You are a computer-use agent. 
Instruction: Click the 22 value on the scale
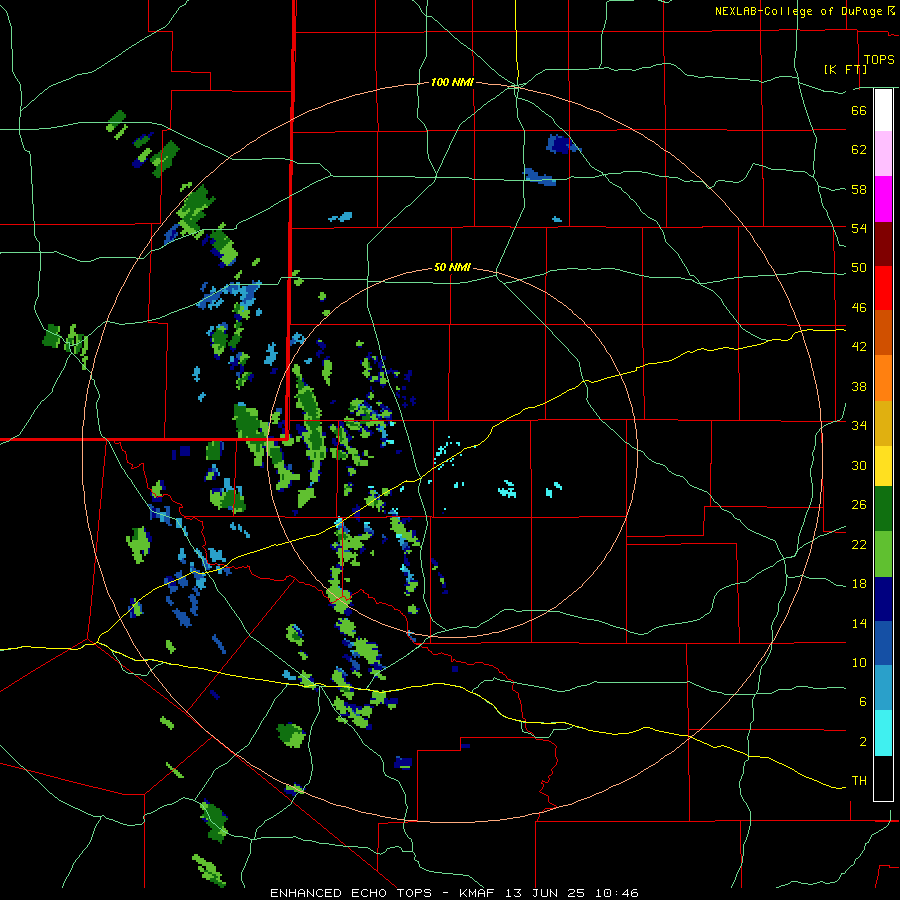click(859, 544)
